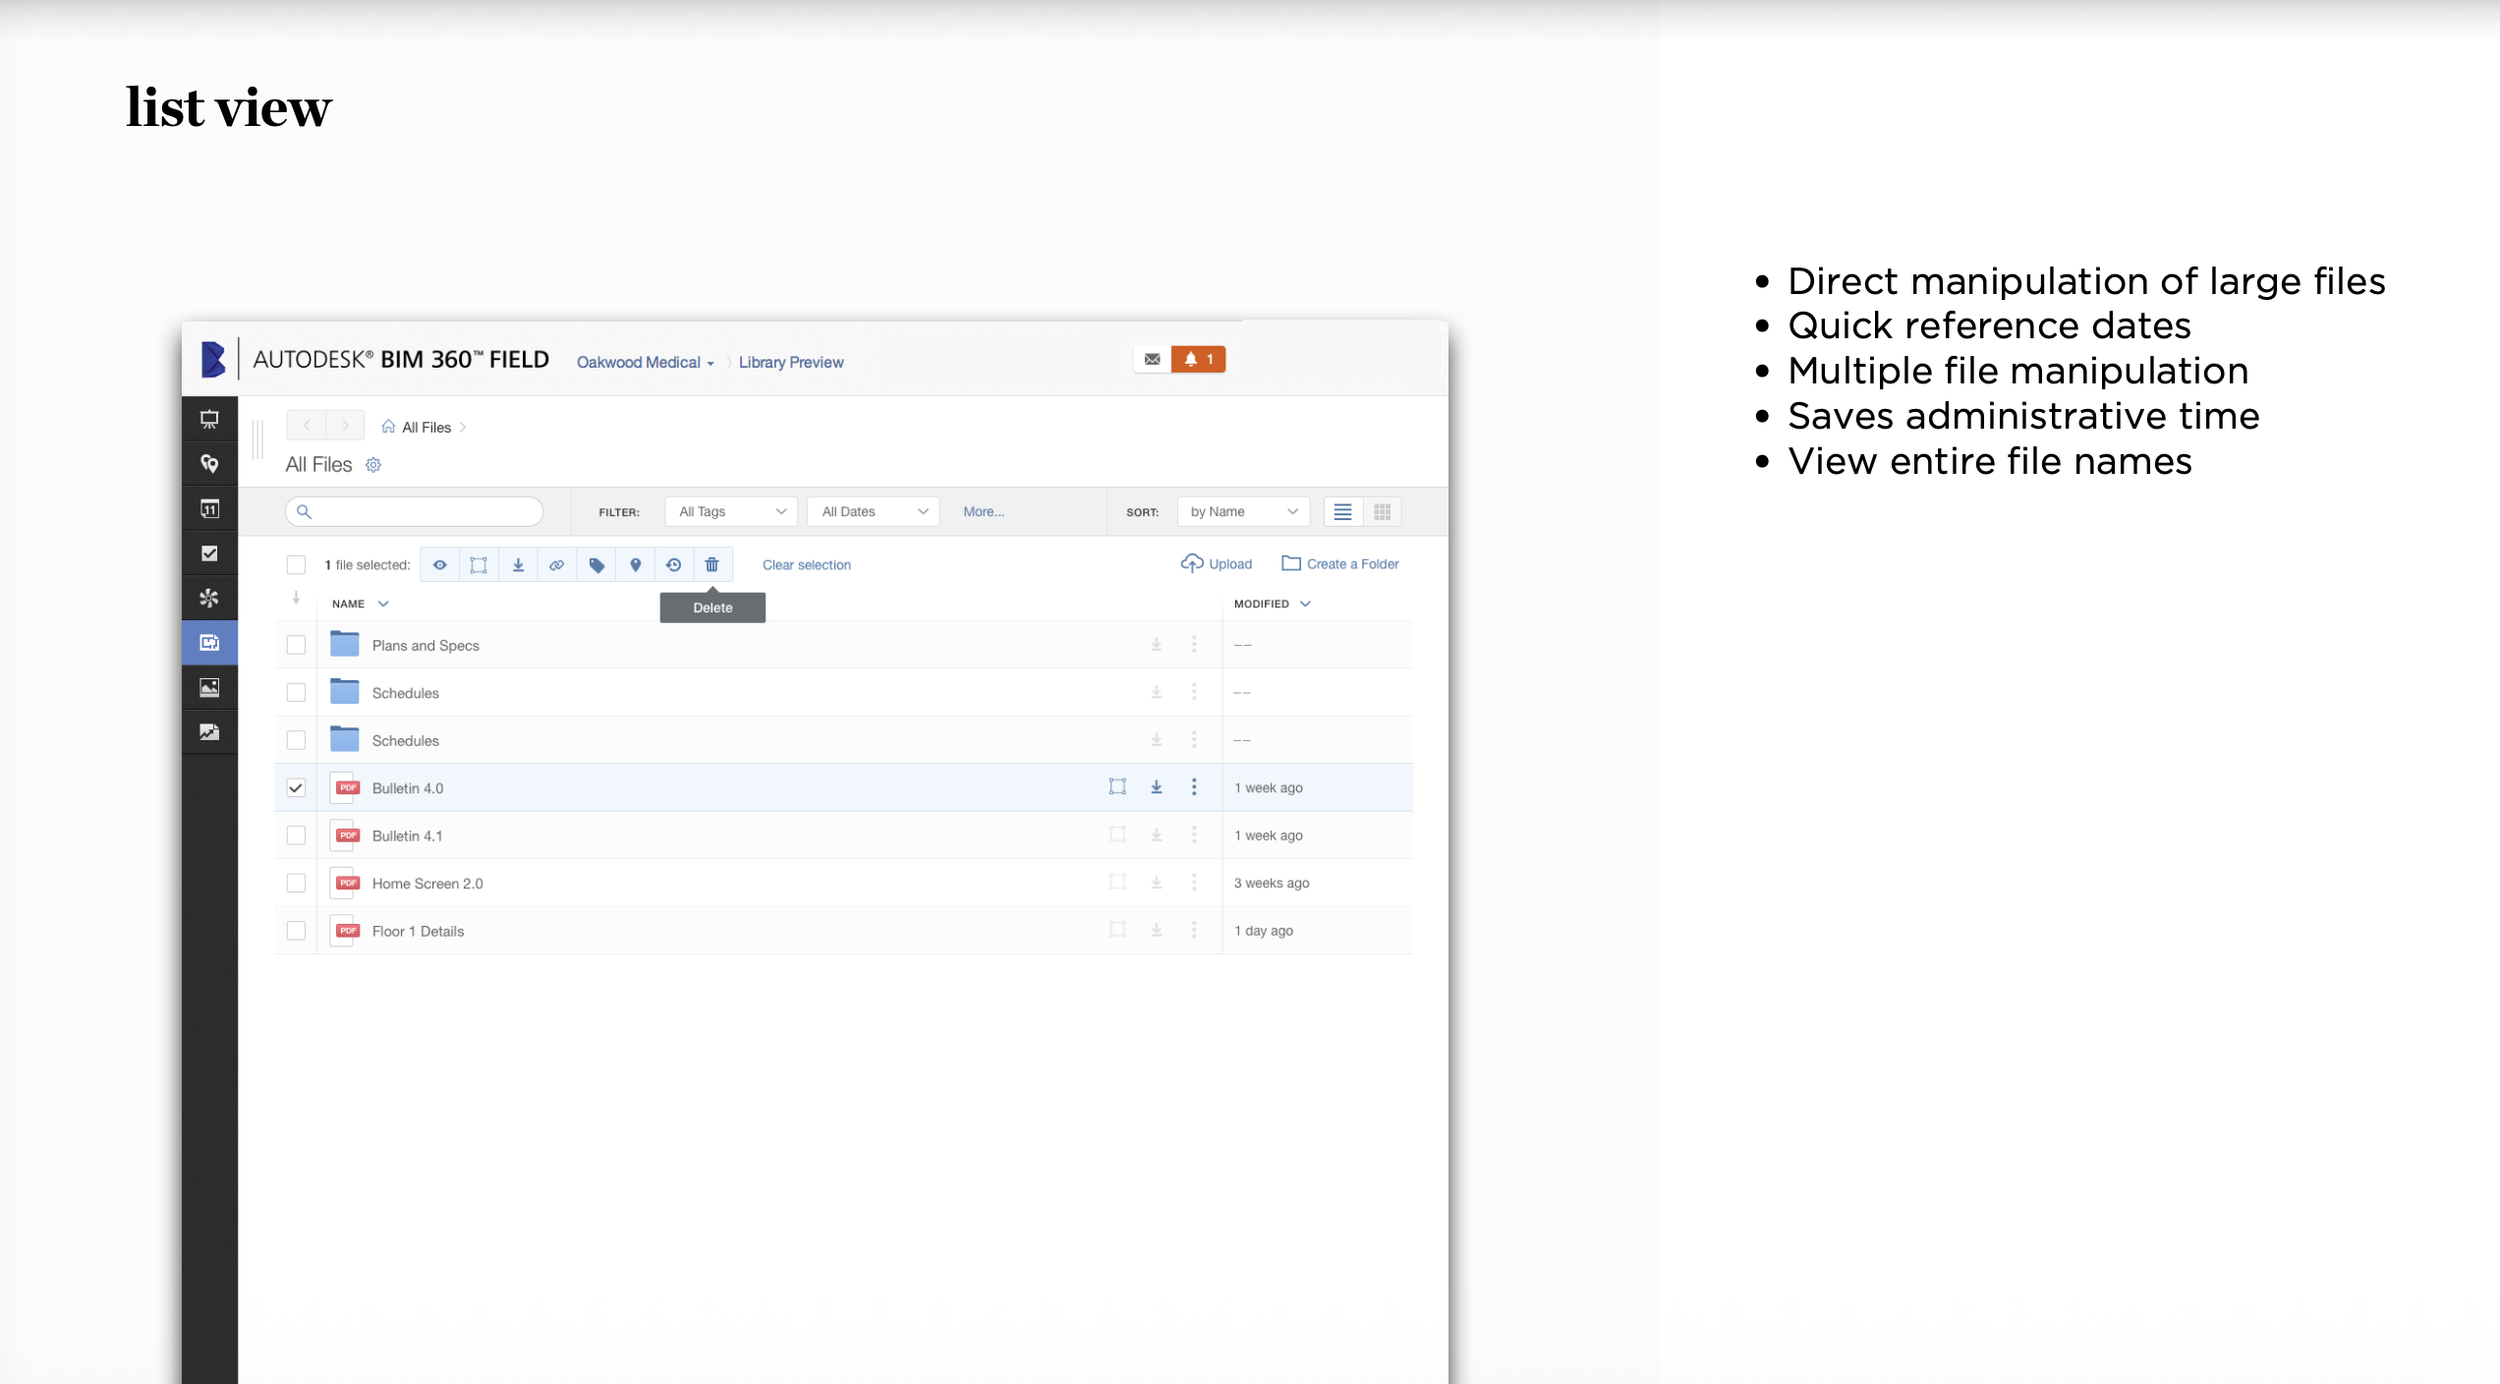Image resolution: width=2500 pixels, height=1384 pixels.
Task: Open the All Tags filter dropdown
Action: pos(731,512)
